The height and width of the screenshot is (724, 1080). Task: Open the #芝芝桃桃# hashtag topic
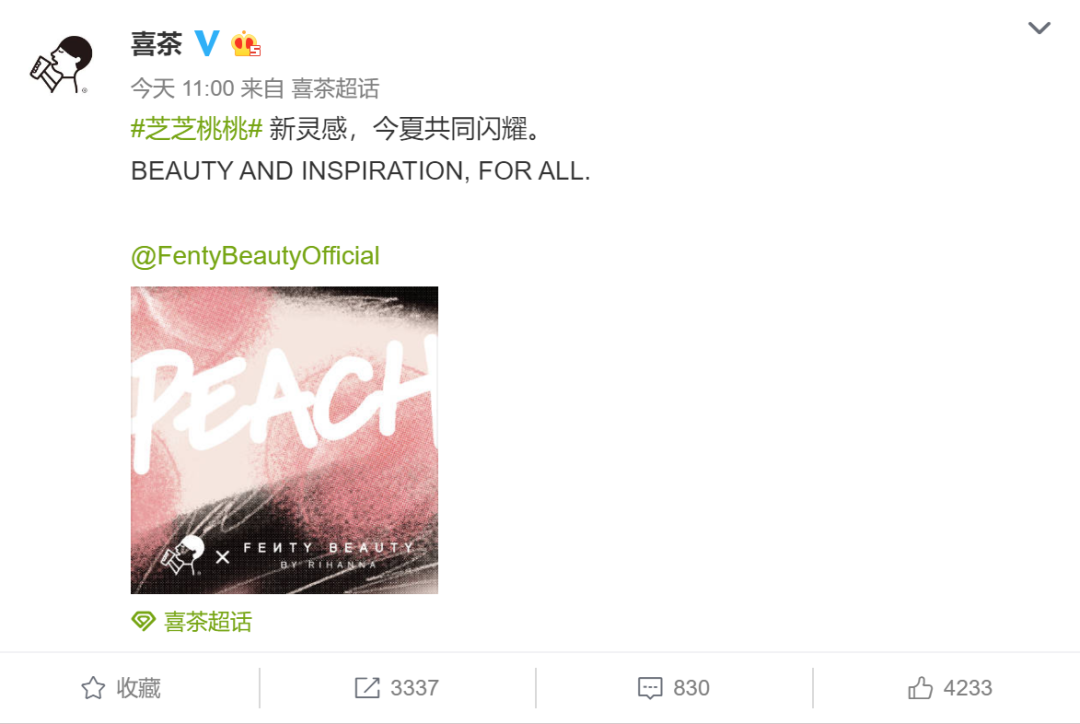pyautogui.click(x=197, y=129)
